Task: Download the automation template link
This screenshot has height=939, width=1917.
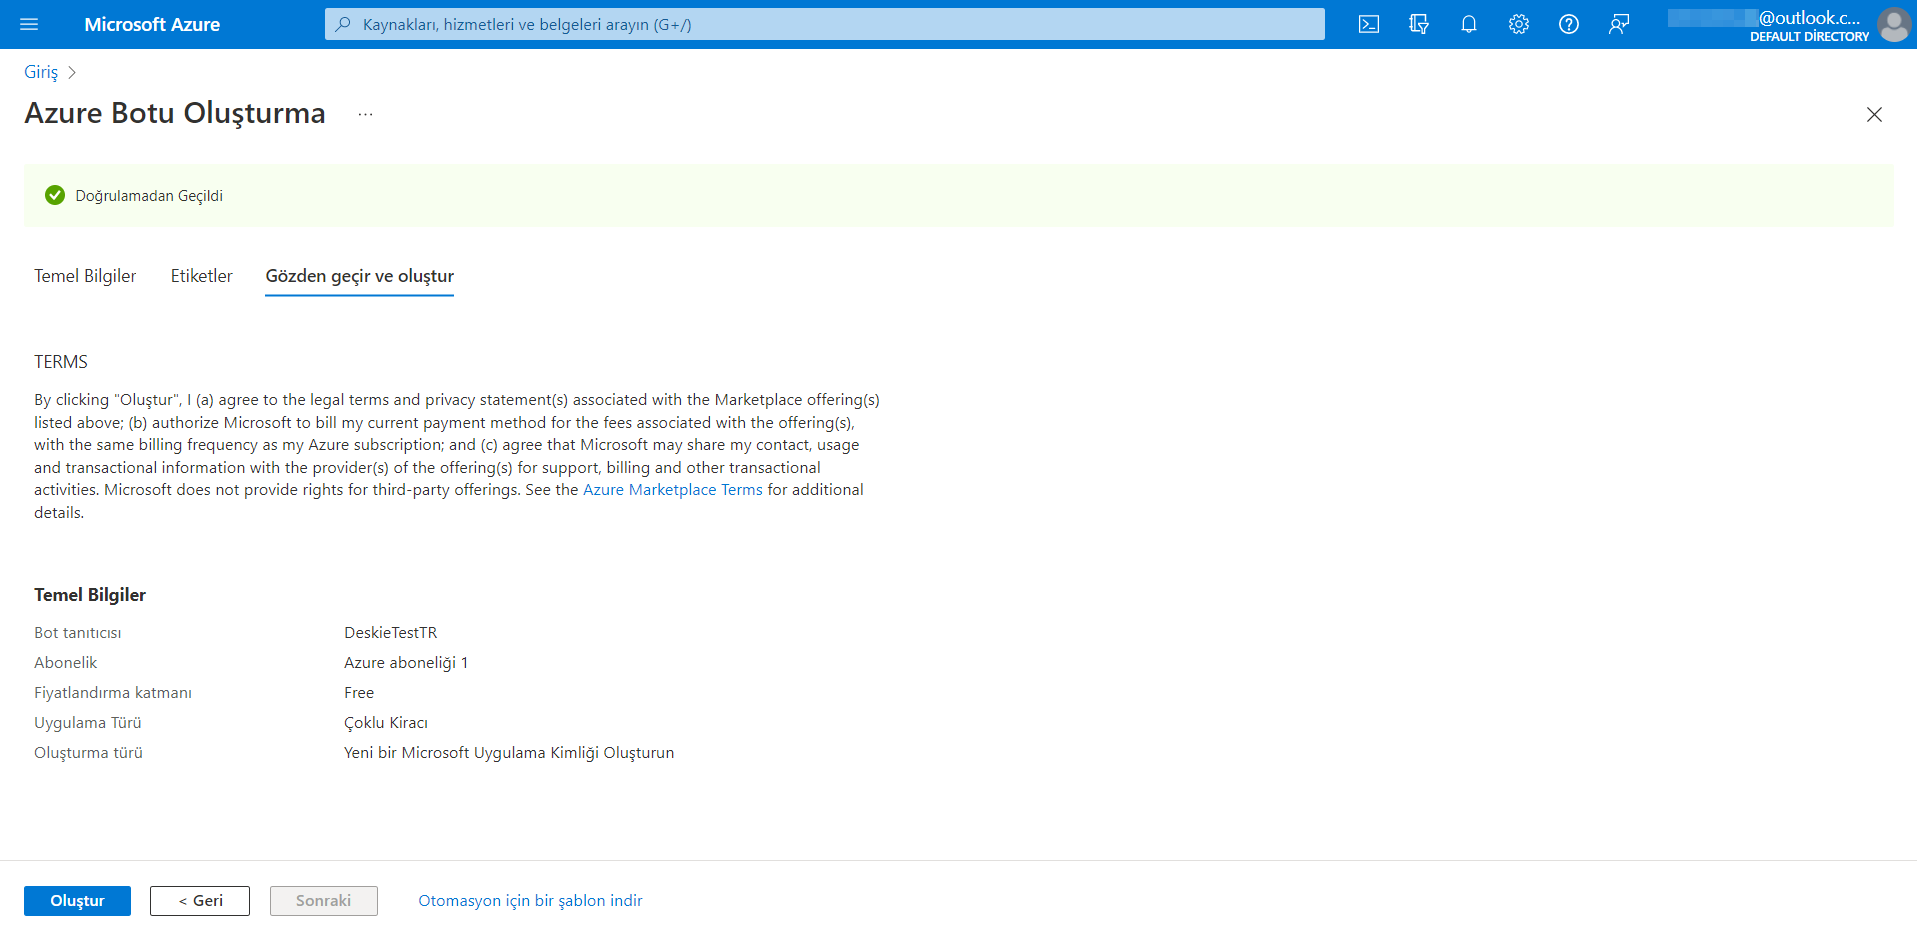Action: [530, 901]
